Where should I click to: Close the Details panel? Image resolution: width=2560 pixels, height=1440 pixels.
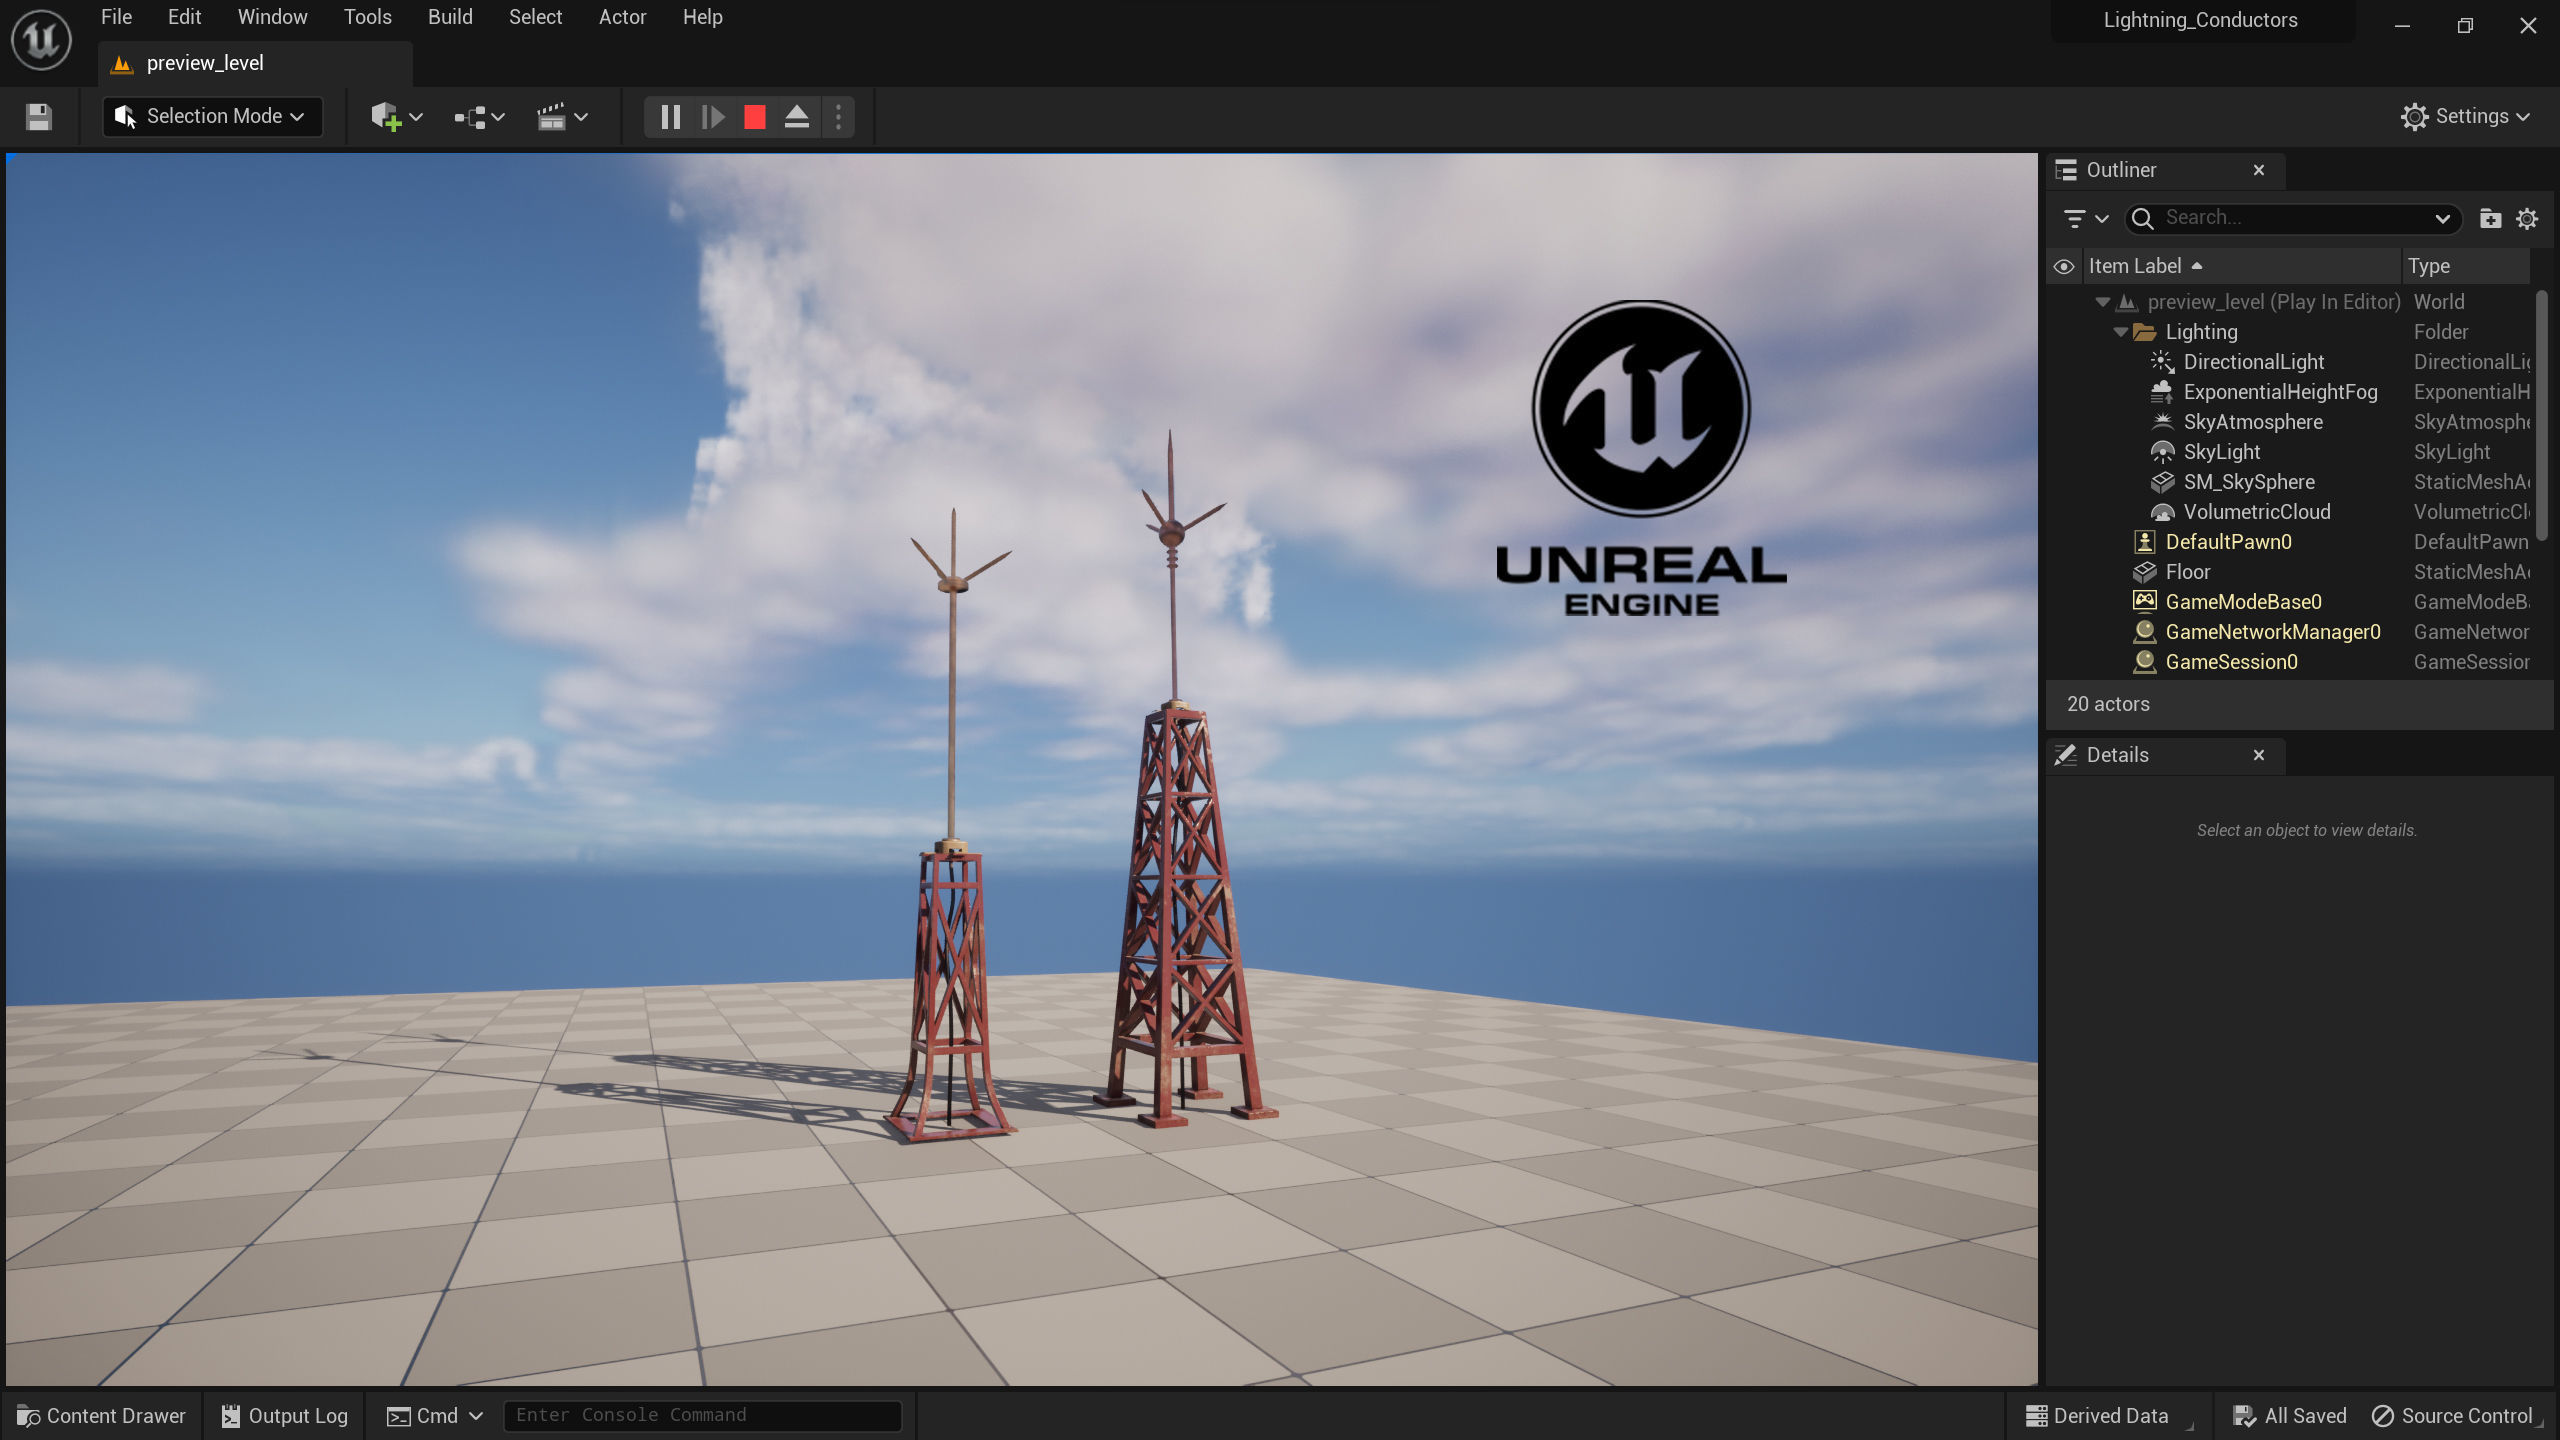(2258, 755)
